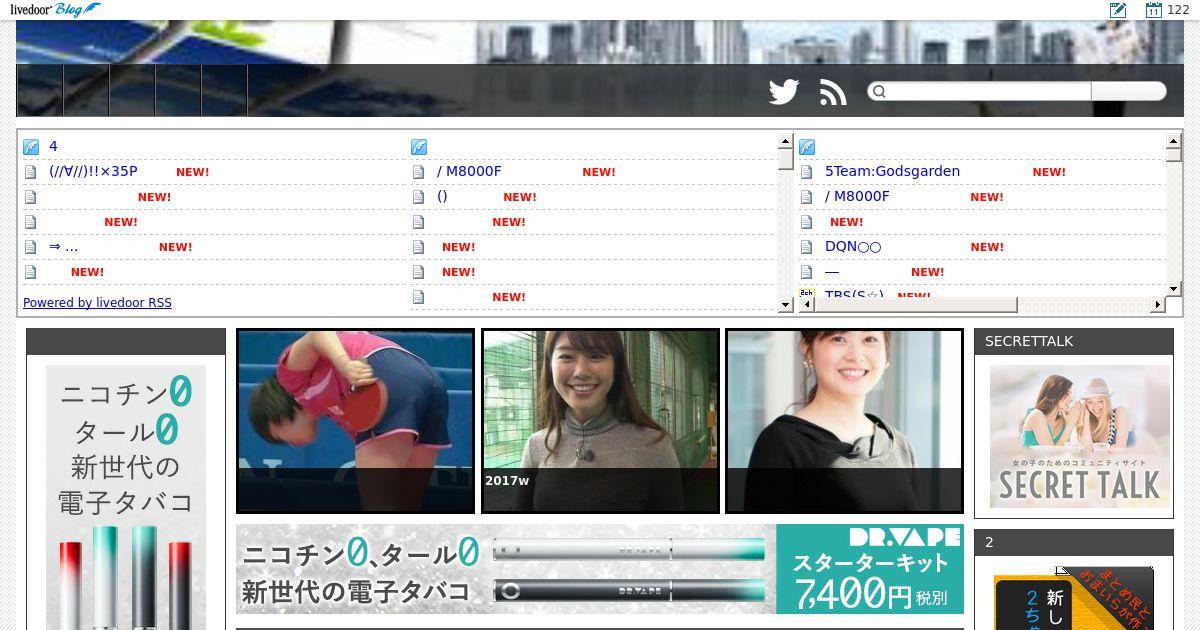Screen dimensions: 1200x630
Task: Open the livedoor Blog logo
Action: 55,10
